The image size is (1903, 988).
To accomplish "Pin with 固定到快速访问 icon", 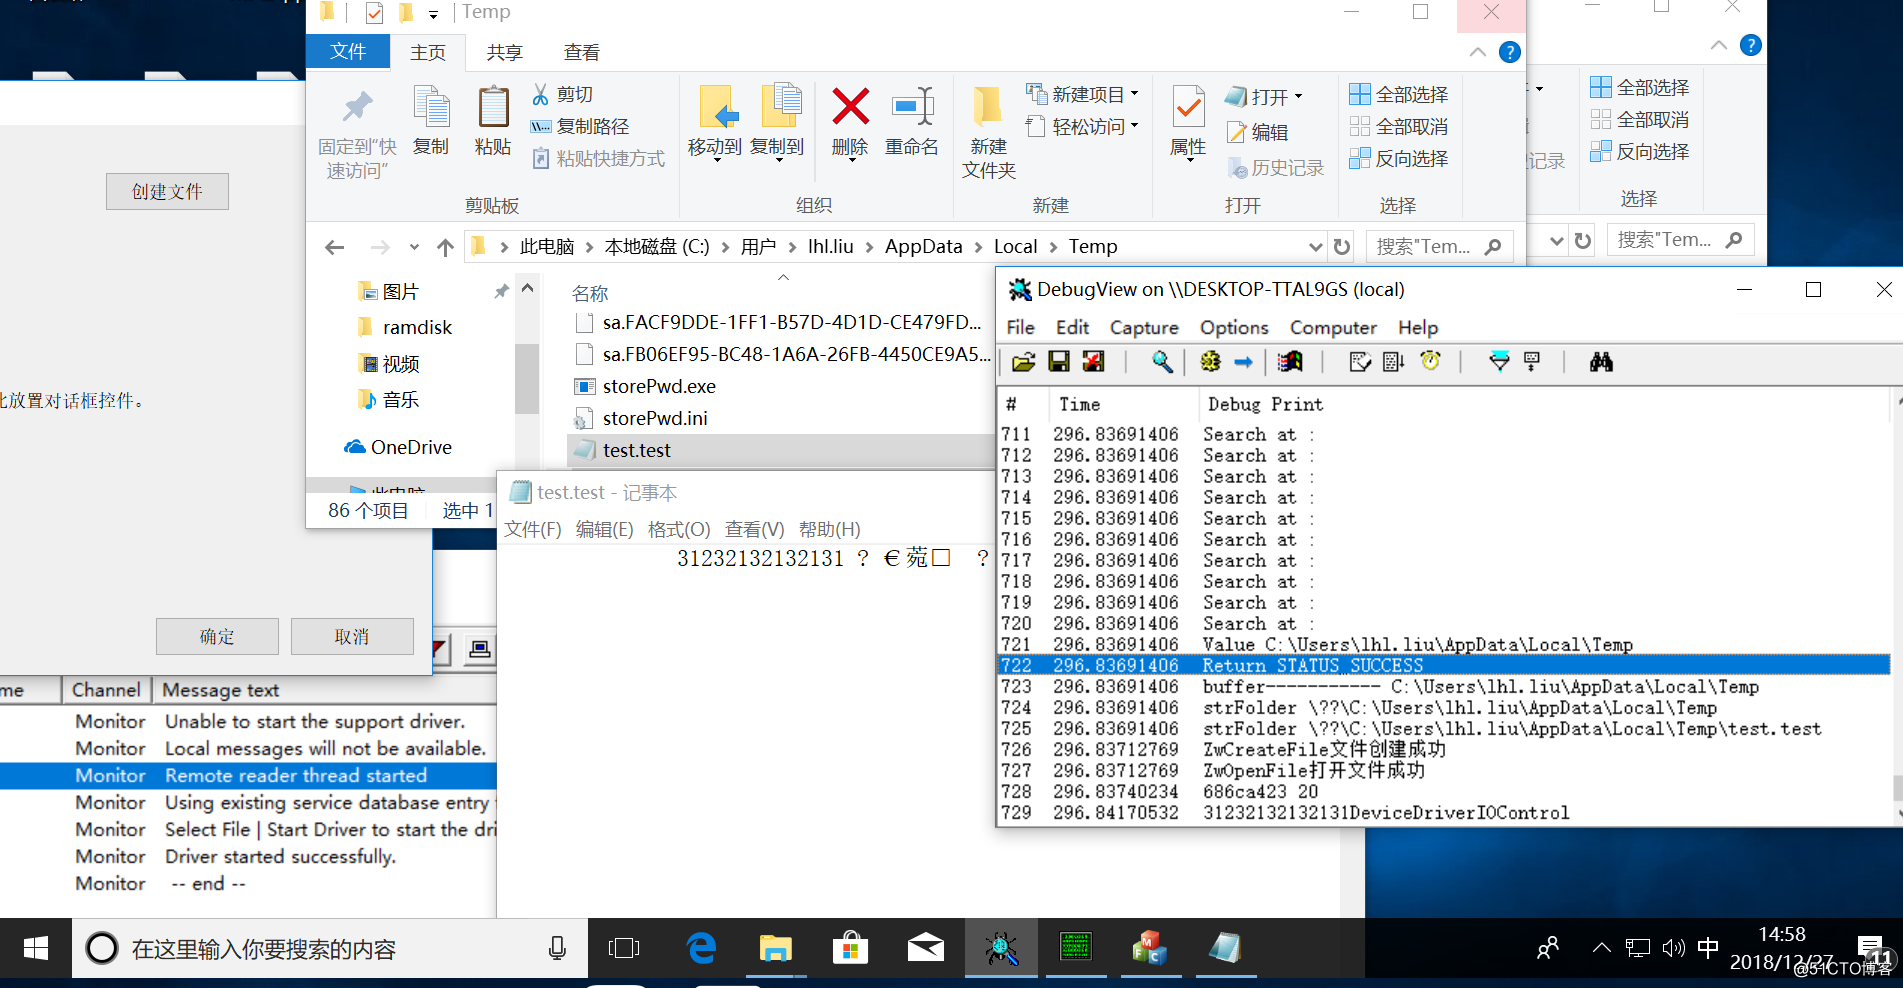I will [x=357, y=132].
